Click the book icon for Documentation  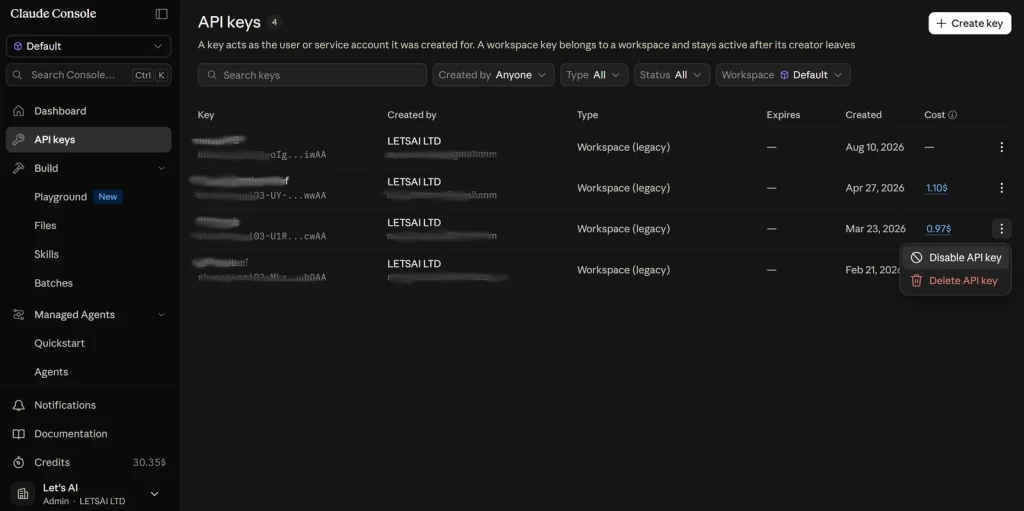coord(19,434)
